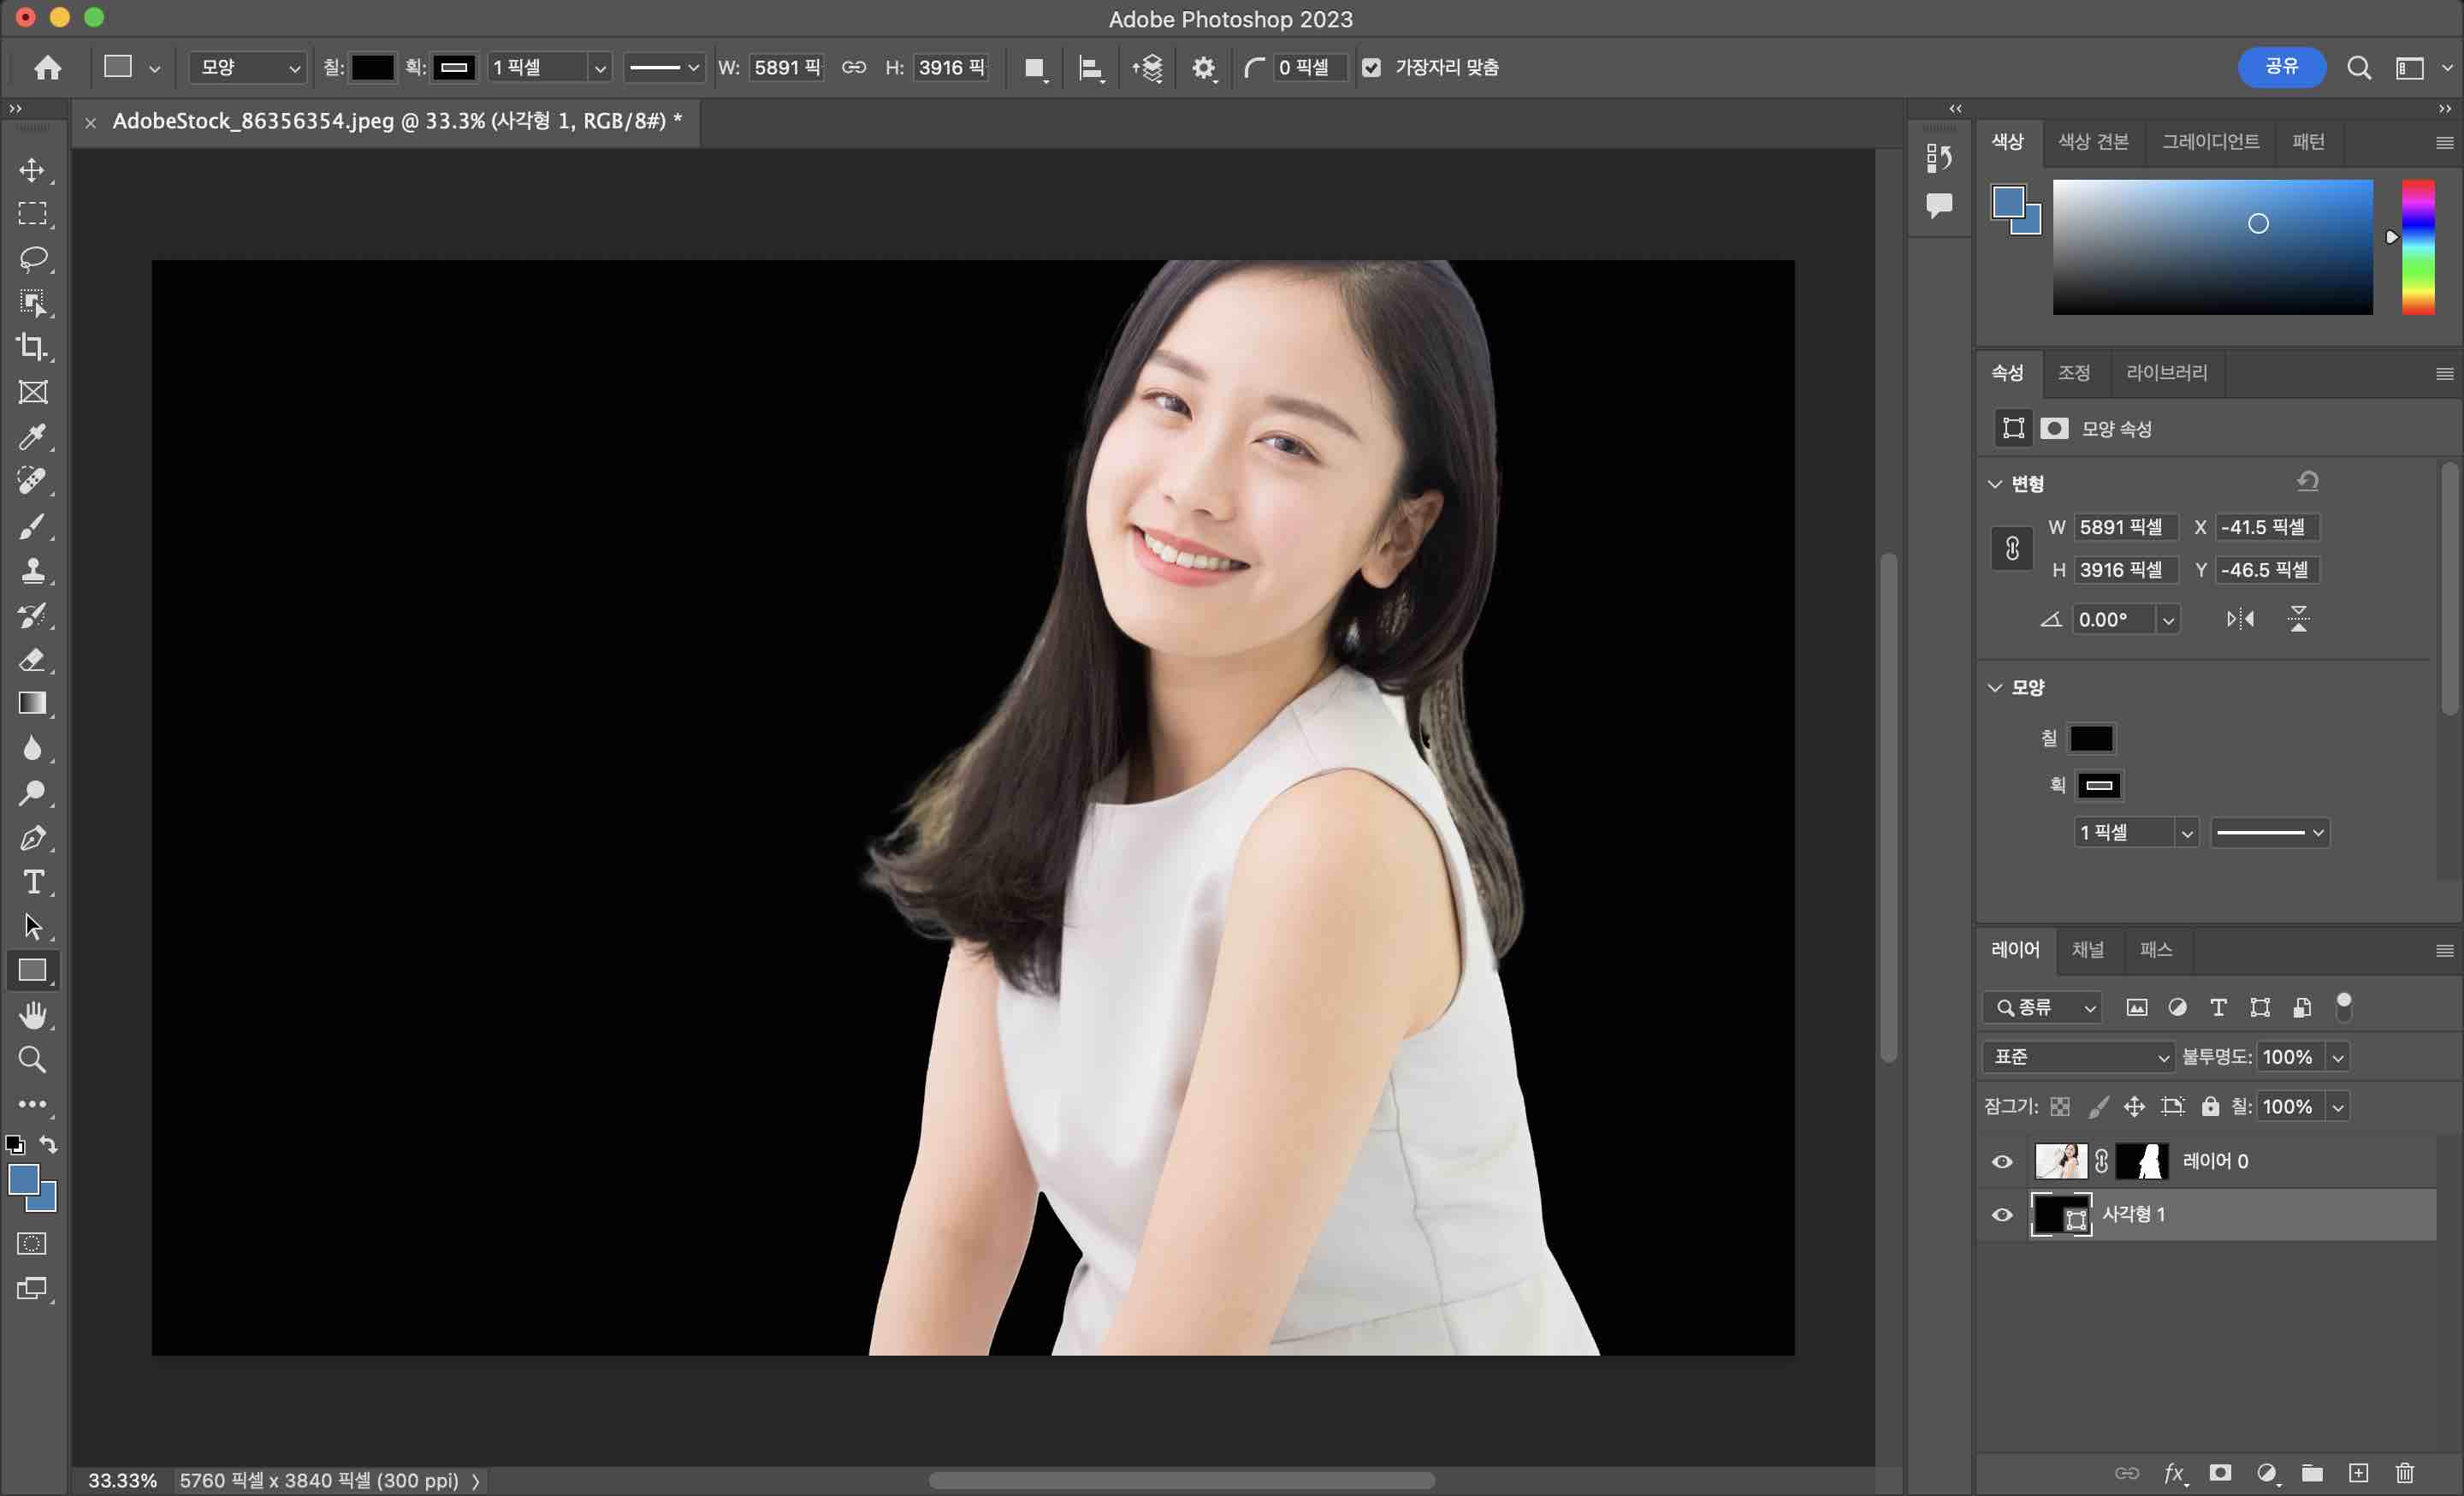Select the Crop tool
This screenshot has width=2464, height=1496.
point(32,347)
